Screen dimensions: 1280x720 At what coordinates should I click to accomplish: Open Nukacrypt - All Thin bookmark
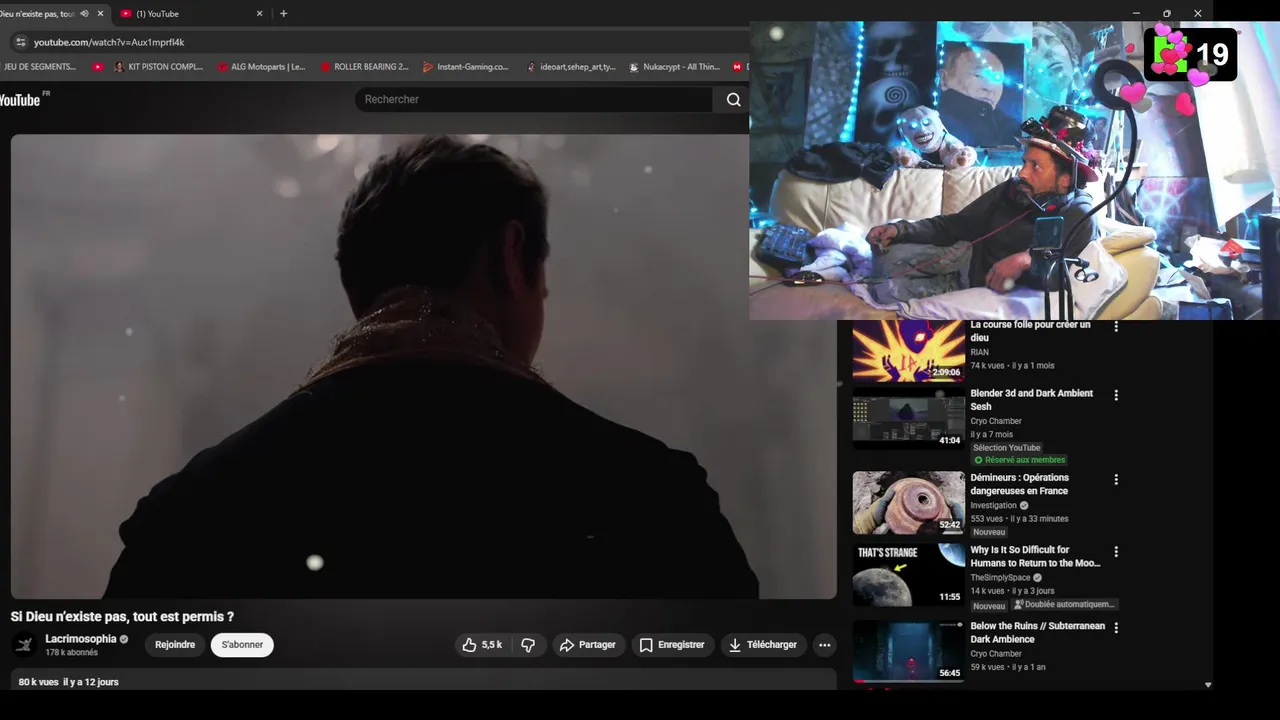tap(675, 67)
